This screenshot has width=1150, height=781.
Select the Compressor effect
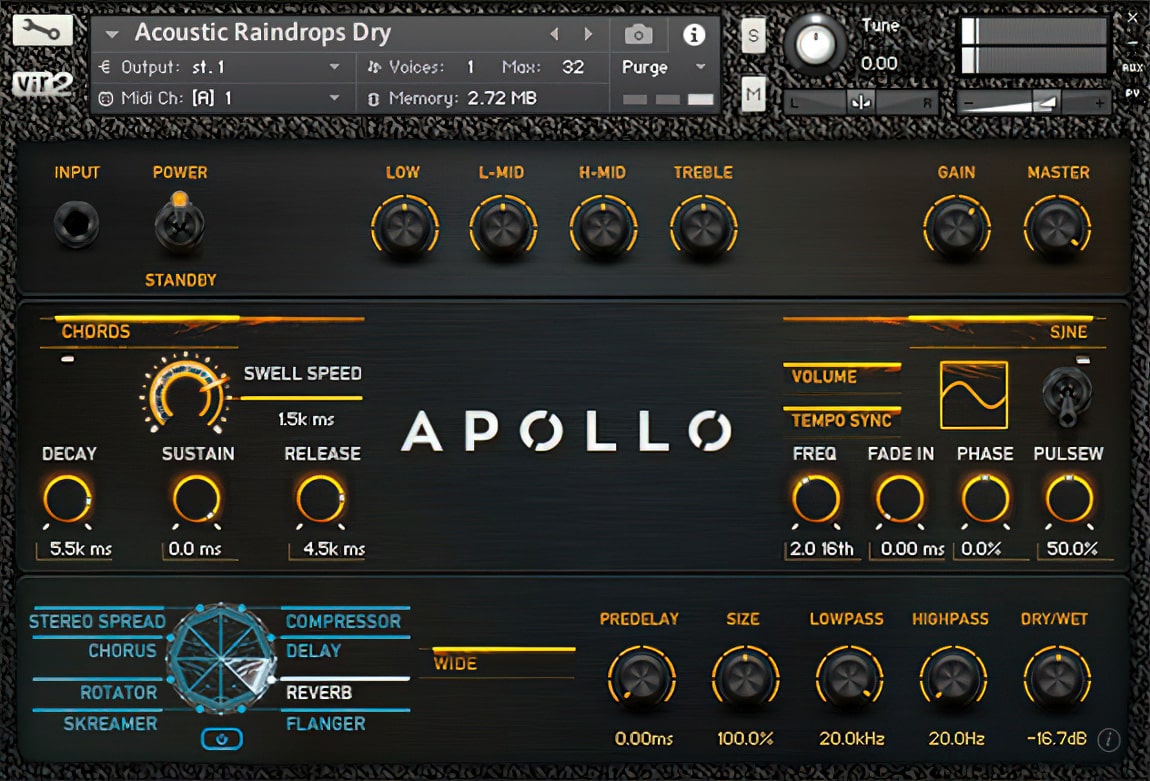[x=343, y=622]
